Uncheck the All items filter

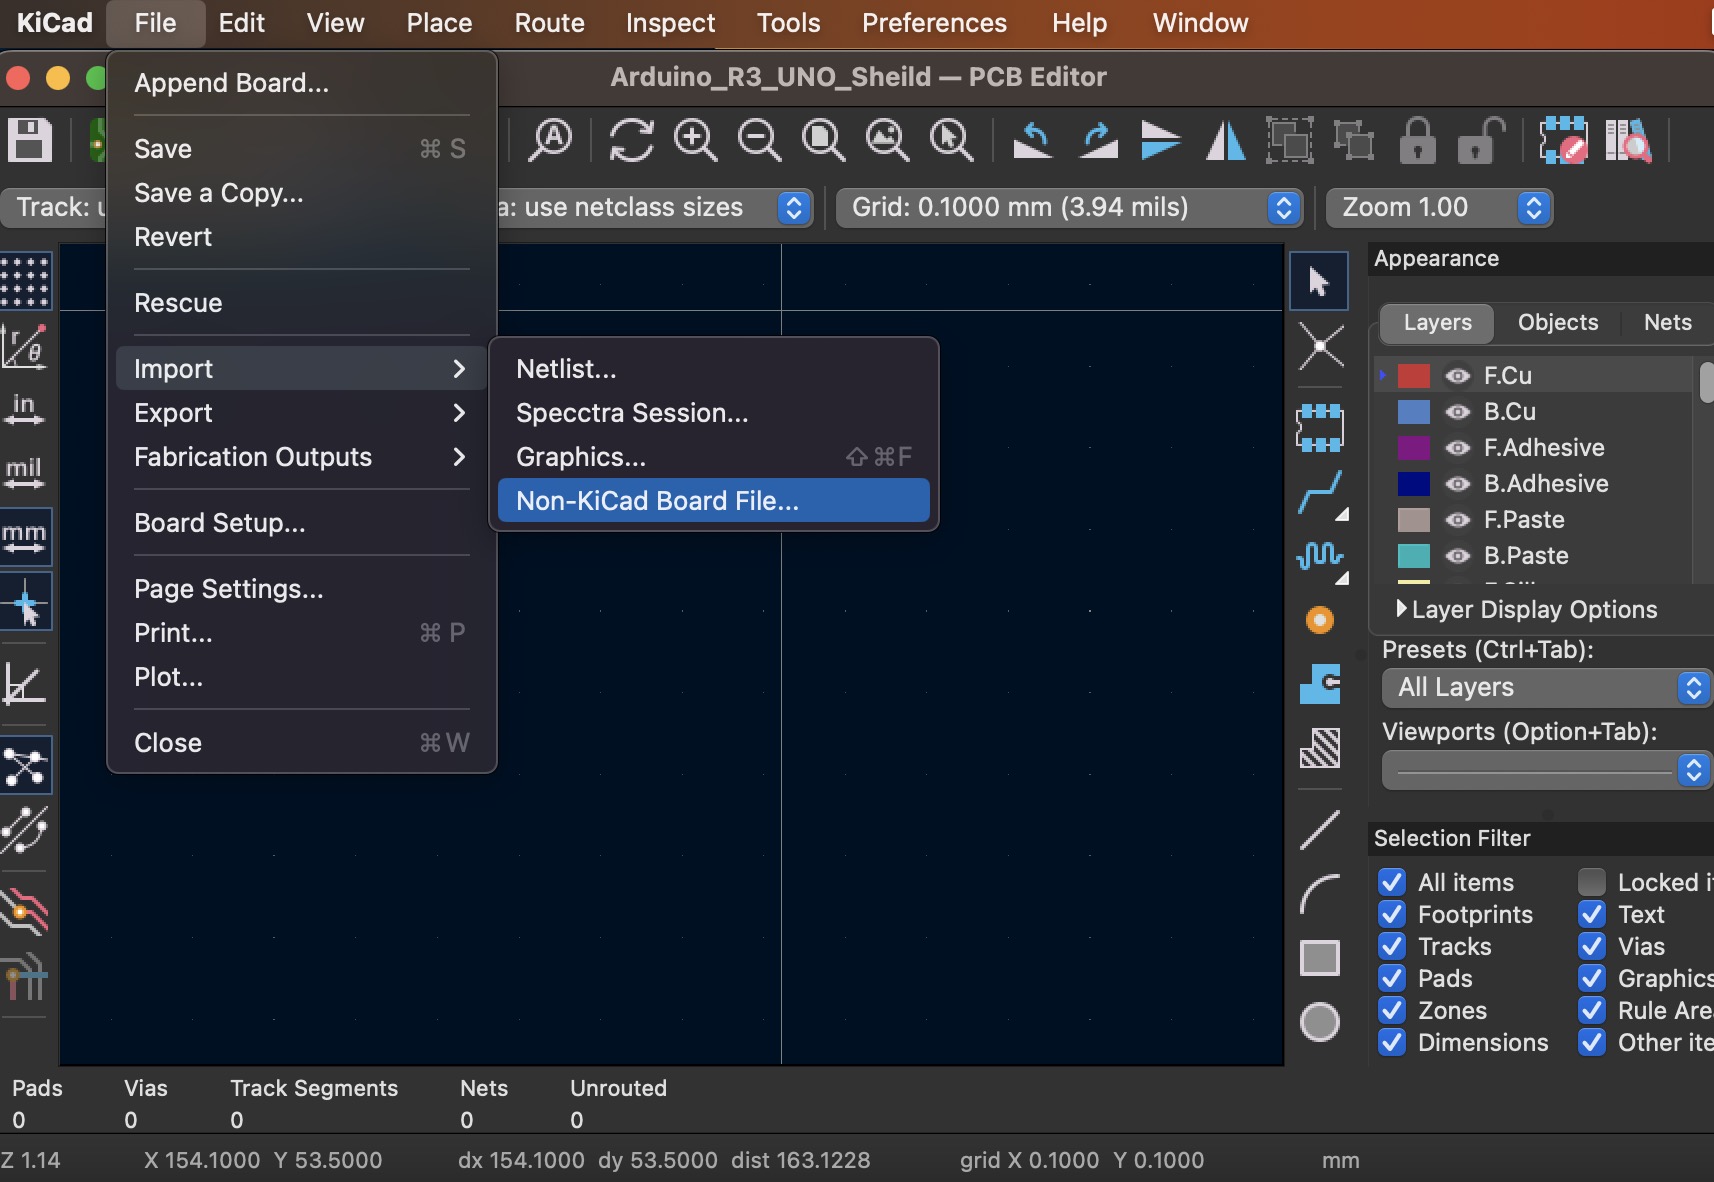click(x=1392, y=882)
